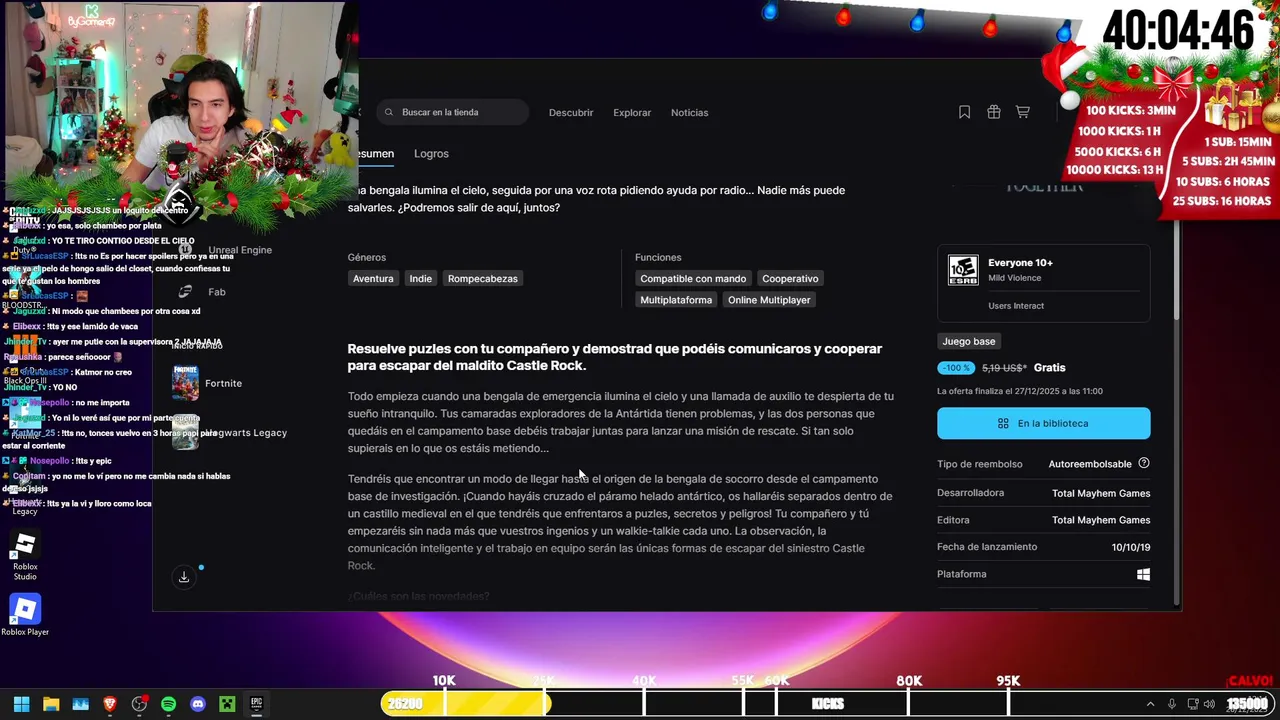The width and height of the screenshot is (1280, 720).
Task: Click the store page vertical scrollbar
Action: (1176, 270)
